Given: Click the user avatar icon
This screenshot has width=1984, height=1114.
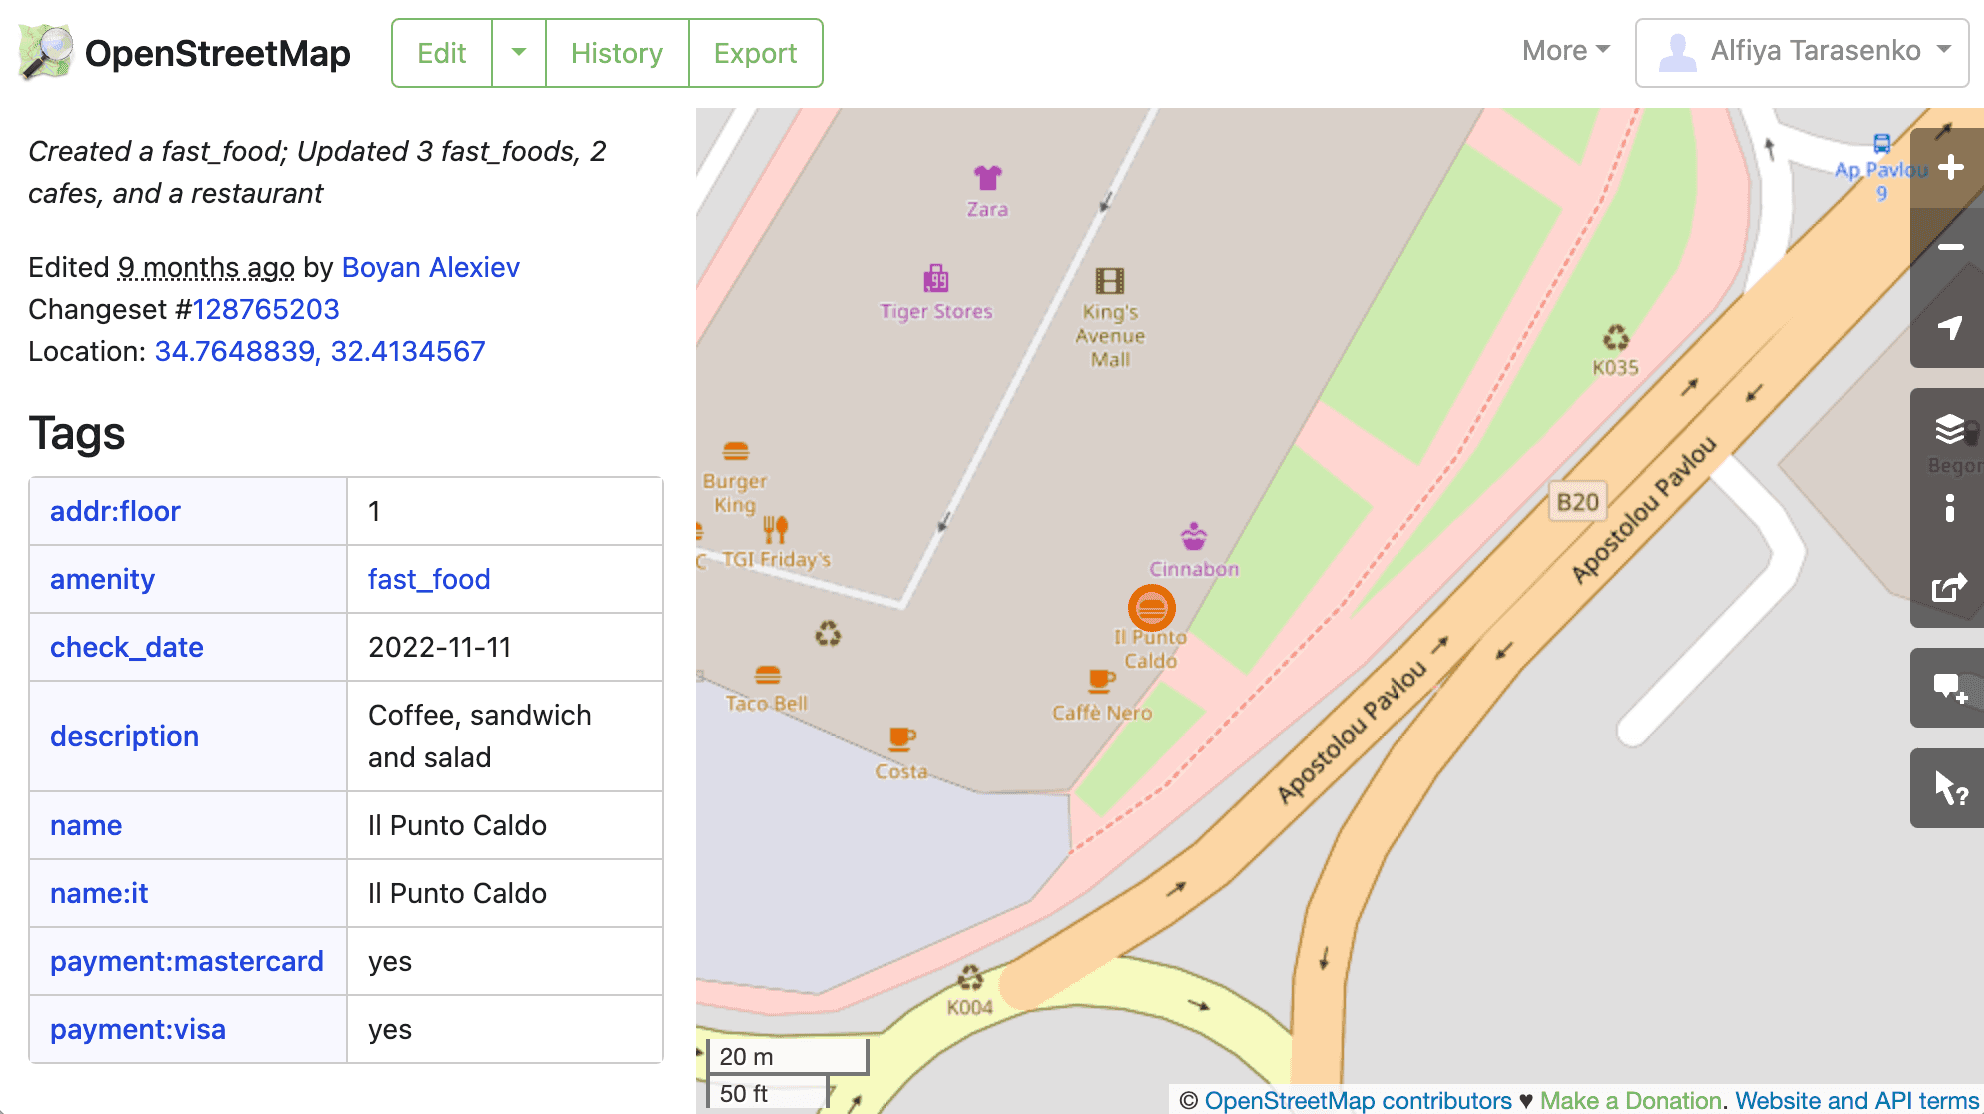Looking at the screenshot, I should (1677, 52).
